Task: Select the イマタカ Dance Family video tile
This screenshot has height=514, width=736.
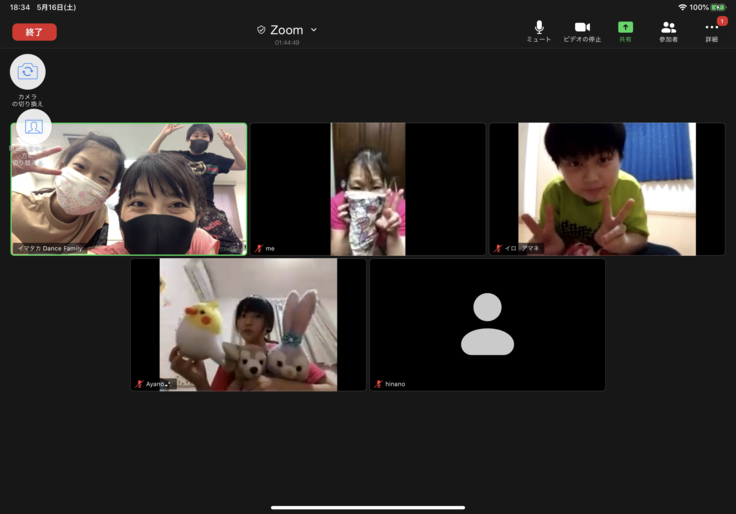Action: point(129,189)
